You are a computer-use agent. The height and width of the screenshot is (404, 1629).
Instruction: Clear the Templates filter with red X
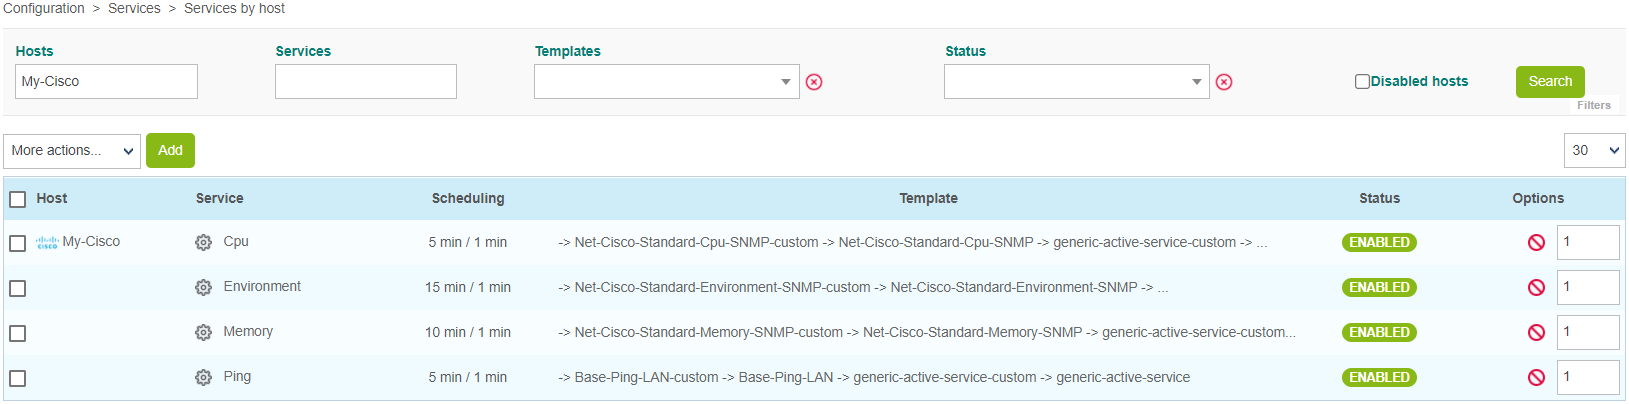pos(814,82)
